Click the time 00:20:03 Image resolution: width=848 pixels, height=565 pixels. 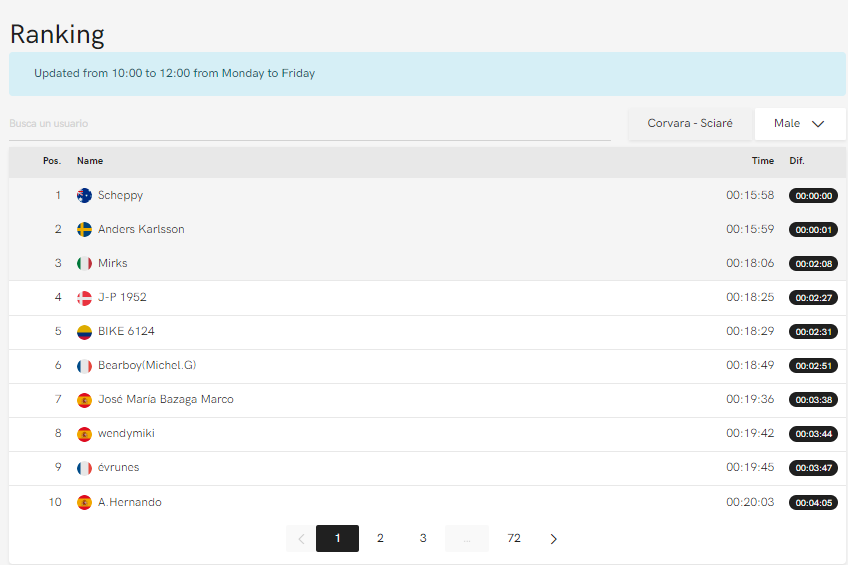pos(750,502)
